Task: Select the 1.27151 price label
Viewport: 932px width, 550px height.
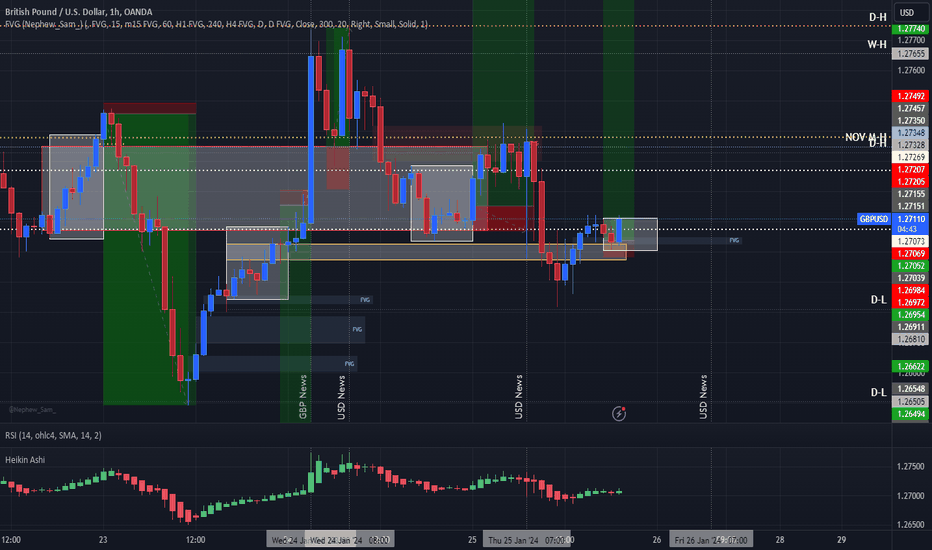Action: (x=911, y=206)
